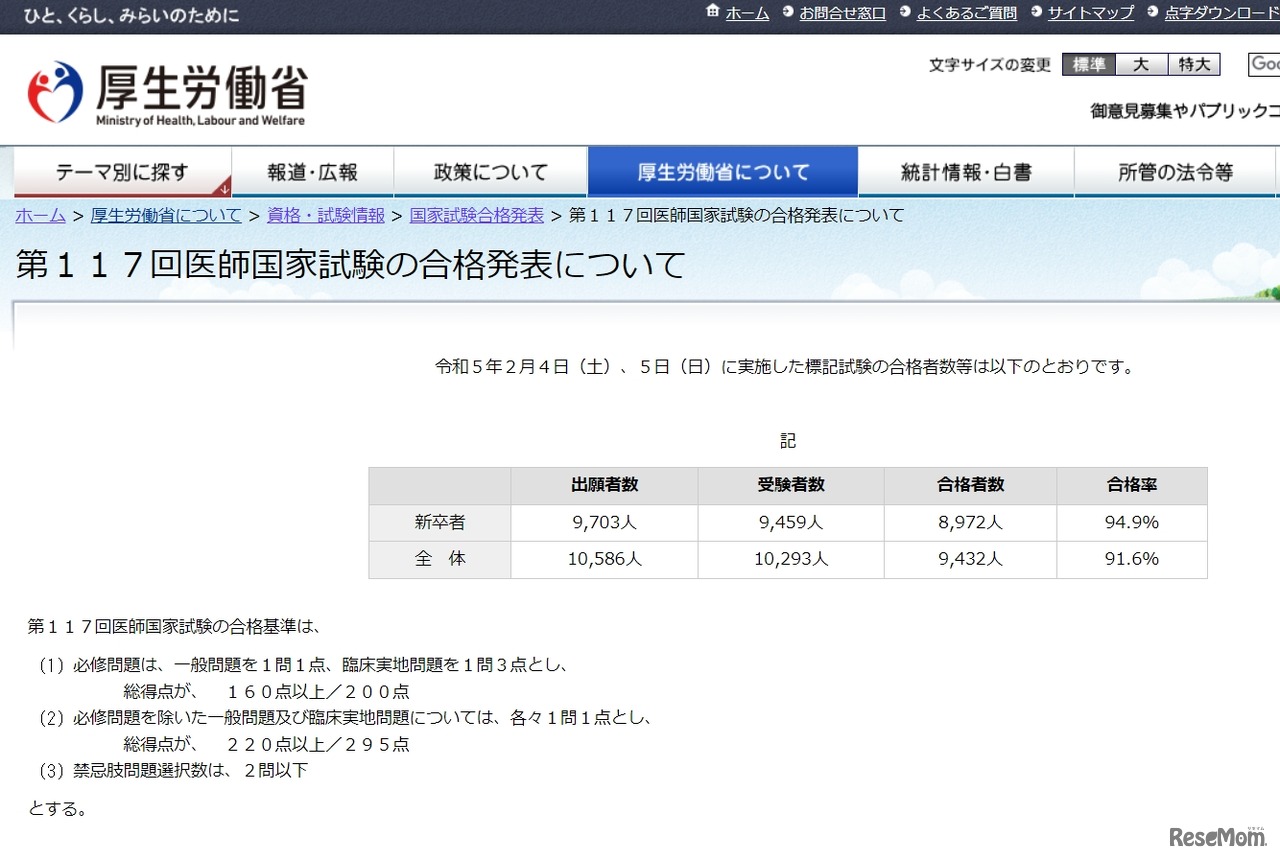Screen dimensions: 1280x860
Task: Click the home icon beside ホーム
Action: click(x=712, y=12)
